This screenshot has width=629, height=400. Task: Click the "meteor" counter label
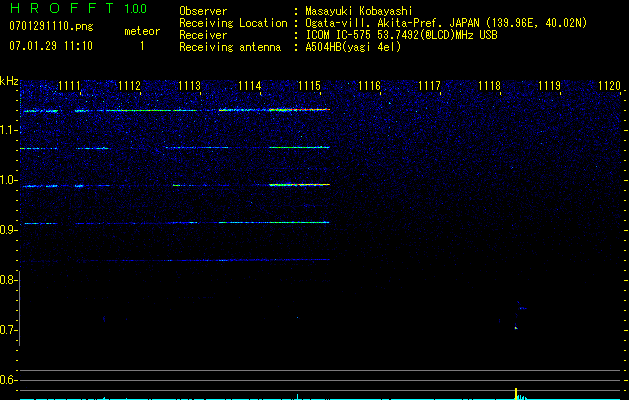pyautogui.click(x=142, y=31)
